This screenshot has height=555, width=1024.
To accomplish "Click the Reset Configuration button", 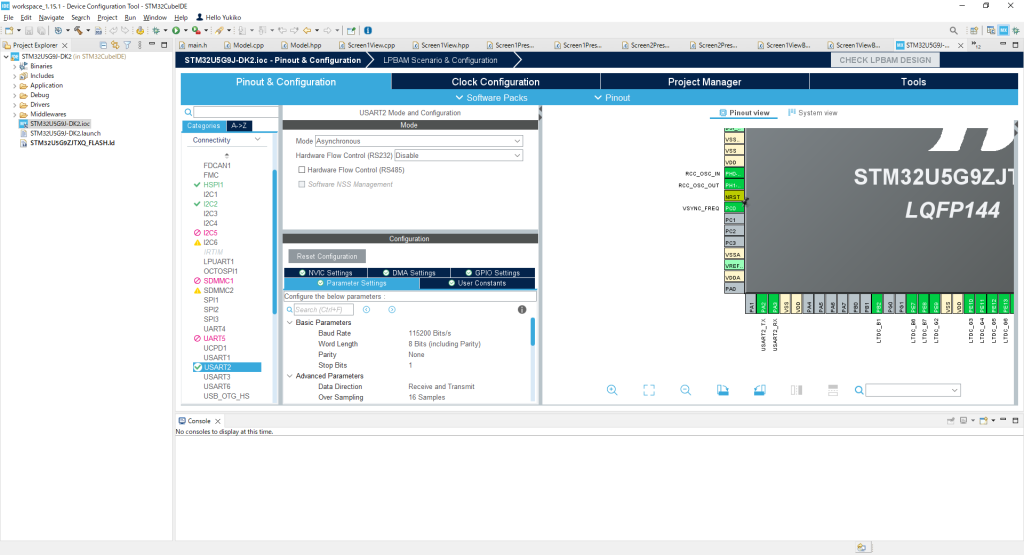I will pos(327,256).
